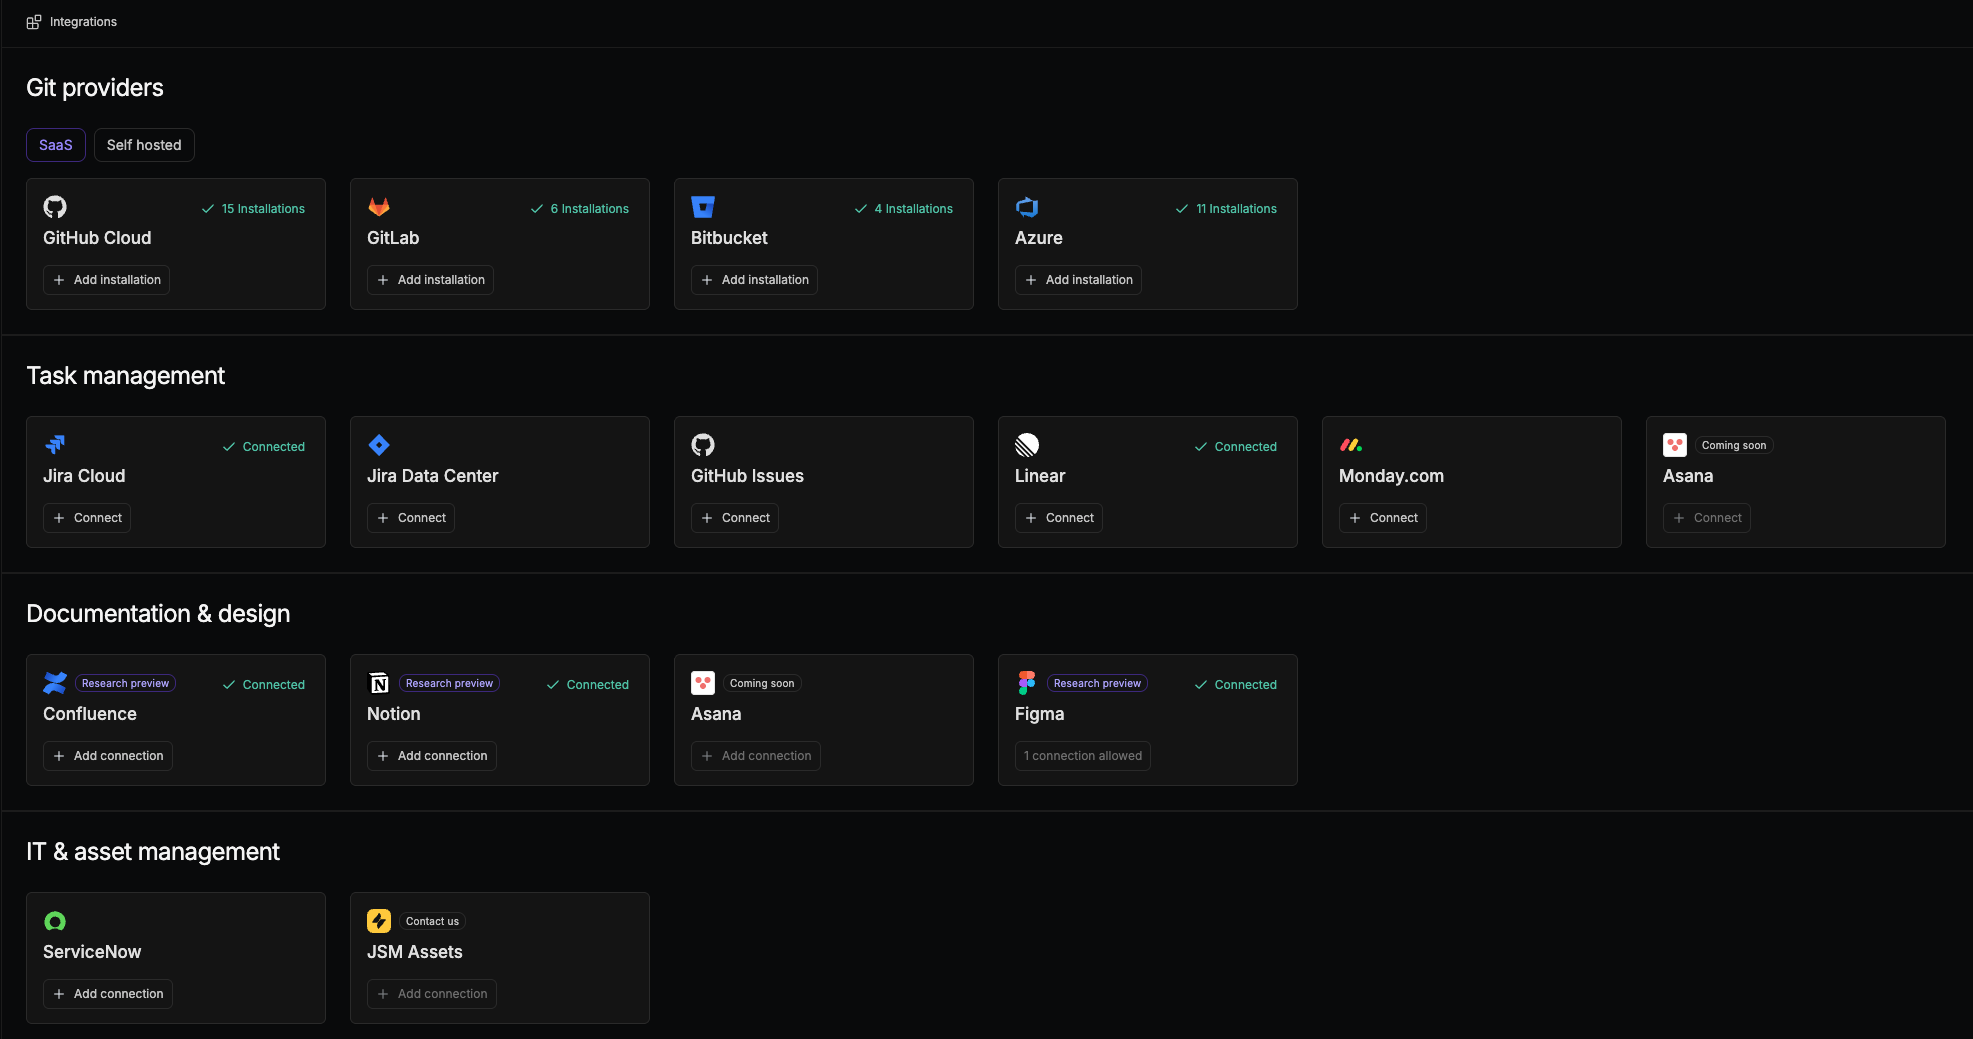Click the Jira Data Center diamond icon
Screen dimensions: 1973x1039
379,445
